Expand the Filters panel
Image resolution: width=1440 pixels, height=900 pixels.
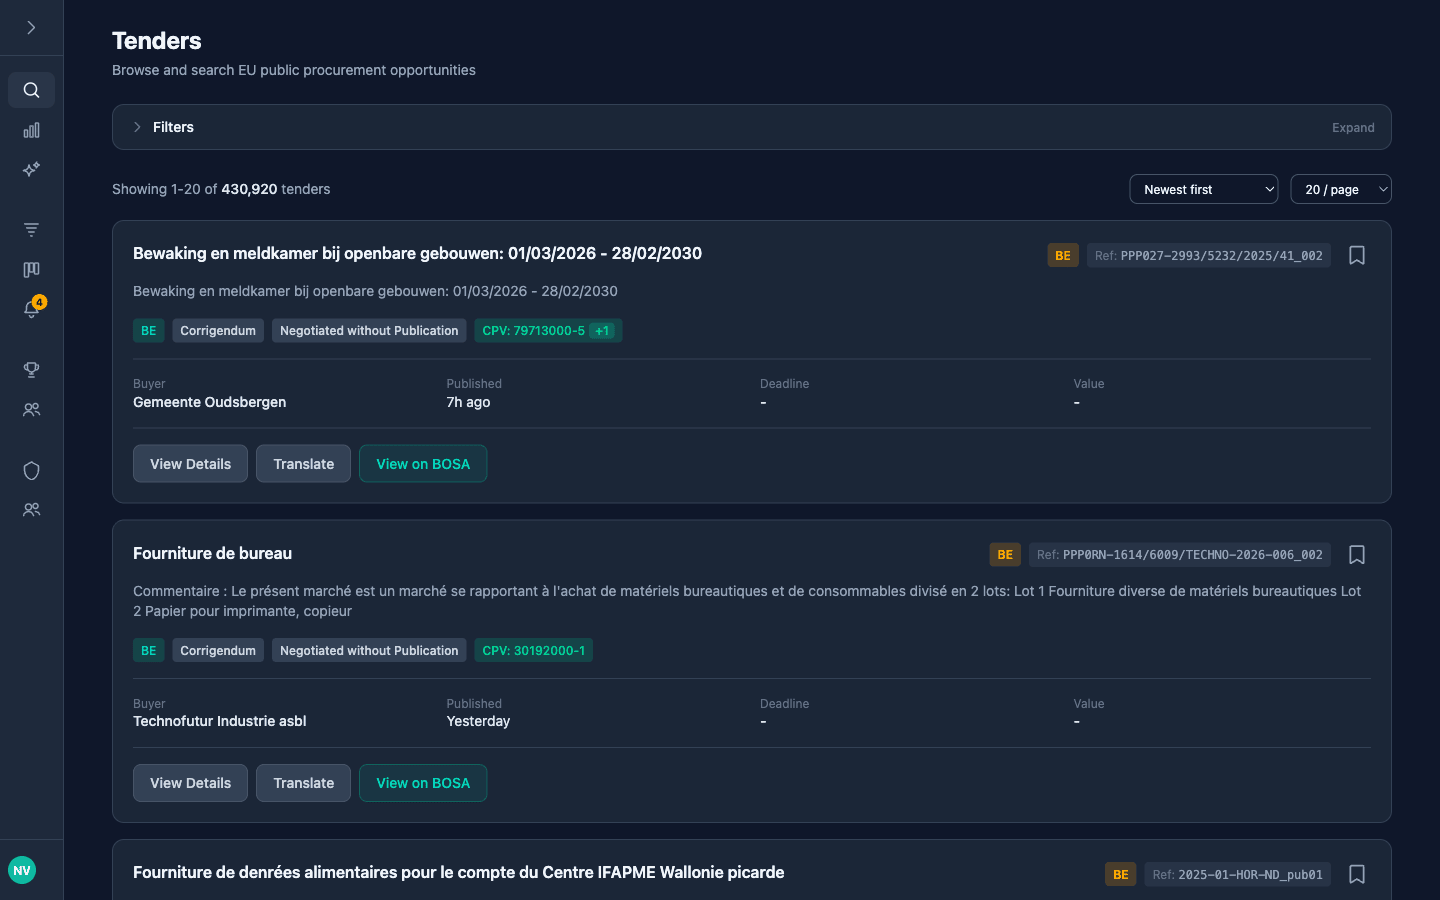click(1353, 127)
